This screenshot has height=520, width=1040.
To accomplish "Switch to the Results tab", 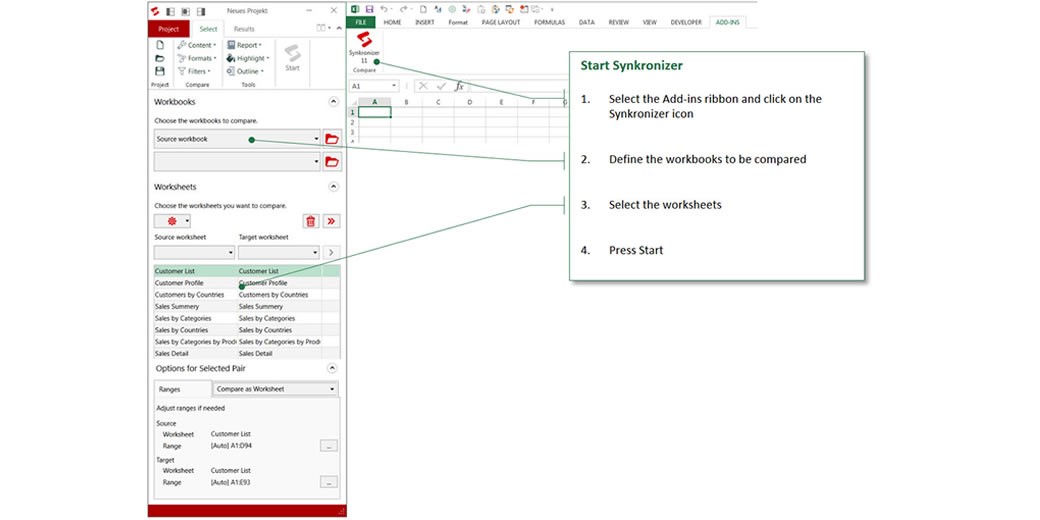I will pyautogui.click(x=244, y=29).
